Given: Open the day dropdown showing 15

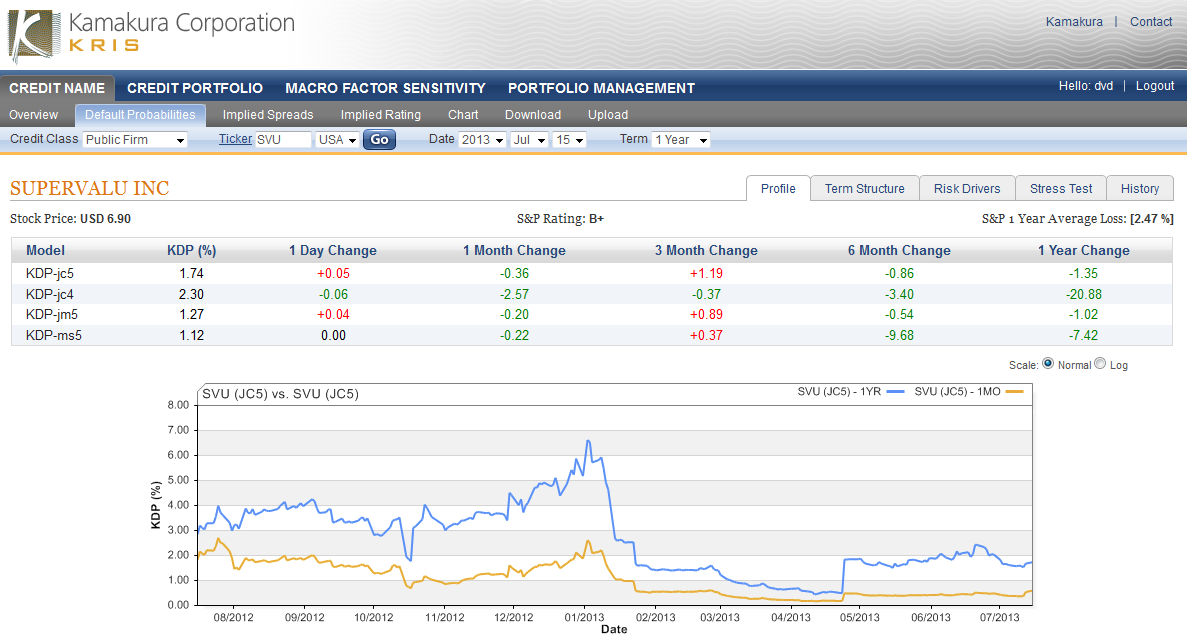Looking at the screenshot, I should (x=569, y=140).
